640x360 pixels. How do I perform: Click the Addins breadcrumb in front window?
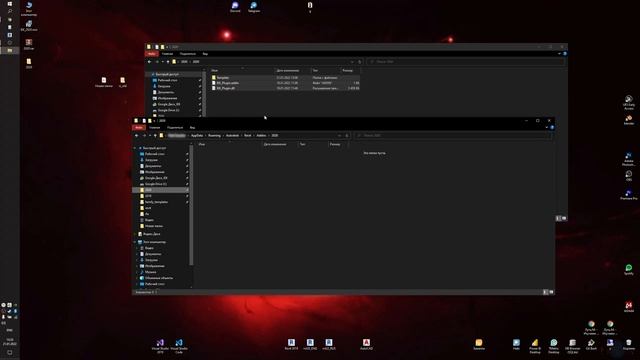point(261,136)
